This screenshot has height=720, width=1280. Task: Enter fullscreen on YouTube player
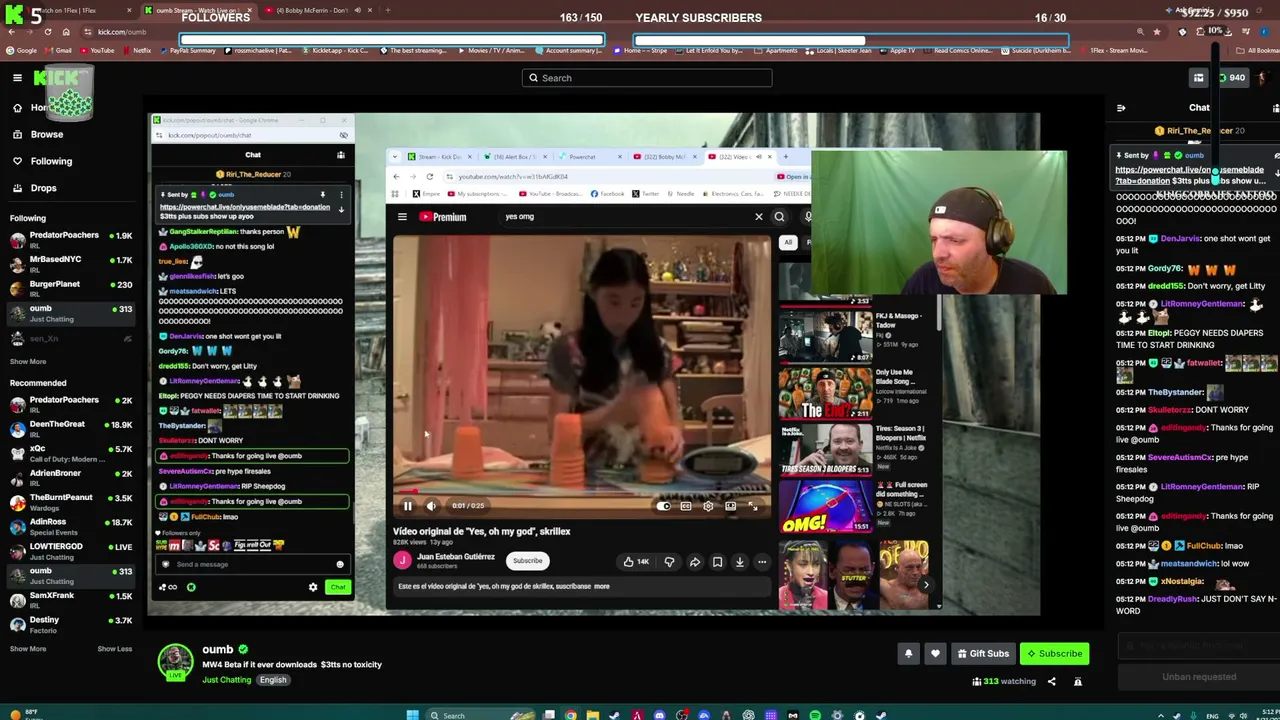tap(753, 506)
